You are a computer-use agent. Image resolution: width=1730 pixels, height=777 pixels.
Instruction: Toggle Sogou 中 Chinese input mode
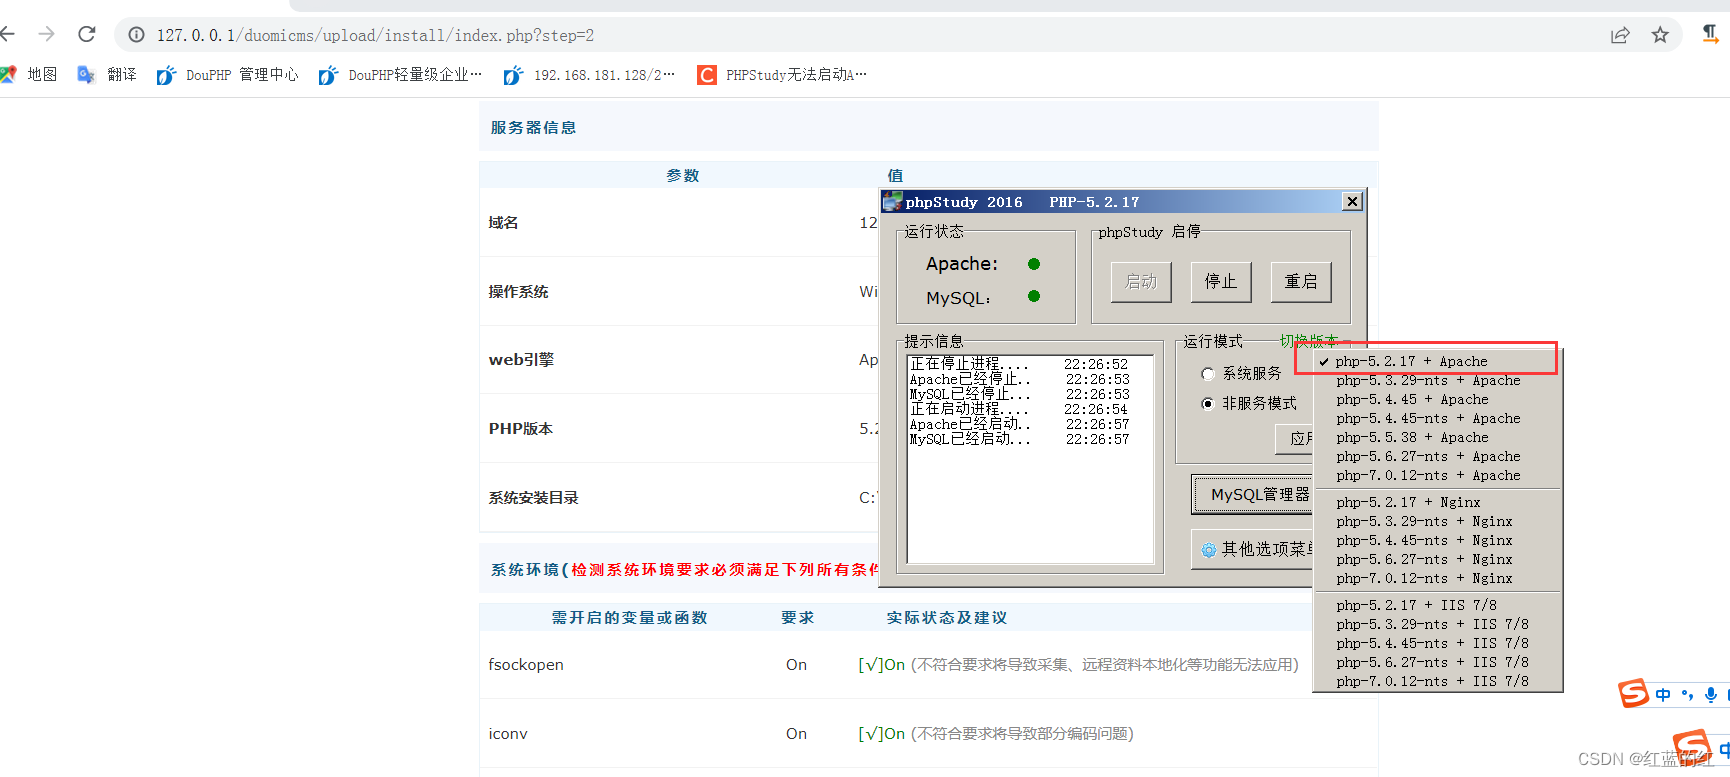(1663, 695)
